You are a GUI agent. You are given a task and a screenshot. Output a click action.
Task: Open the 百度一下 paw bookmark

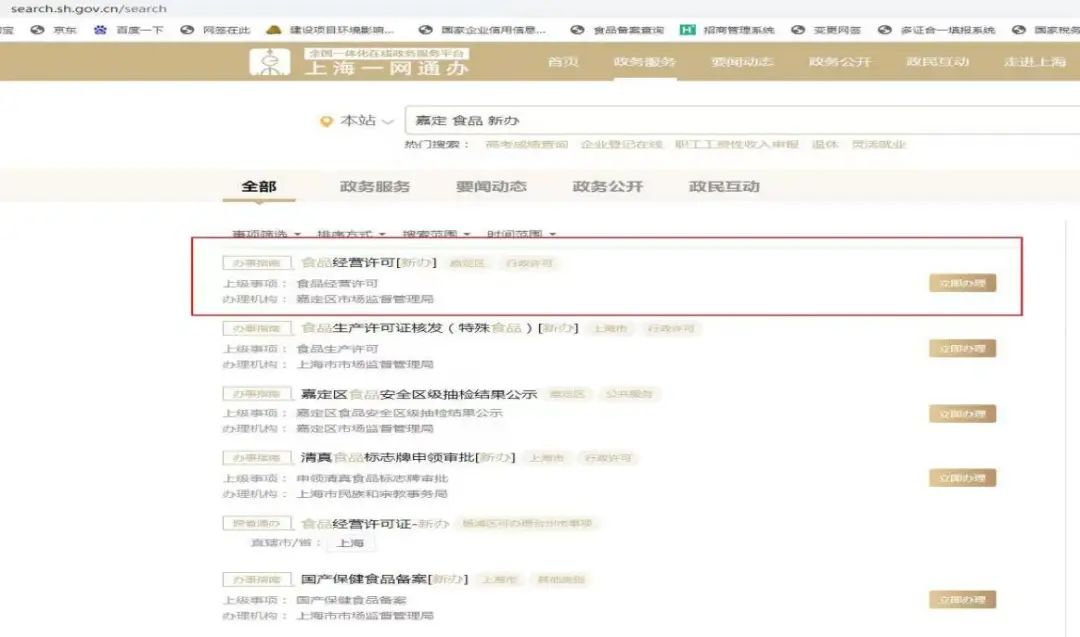click(100, 30)
